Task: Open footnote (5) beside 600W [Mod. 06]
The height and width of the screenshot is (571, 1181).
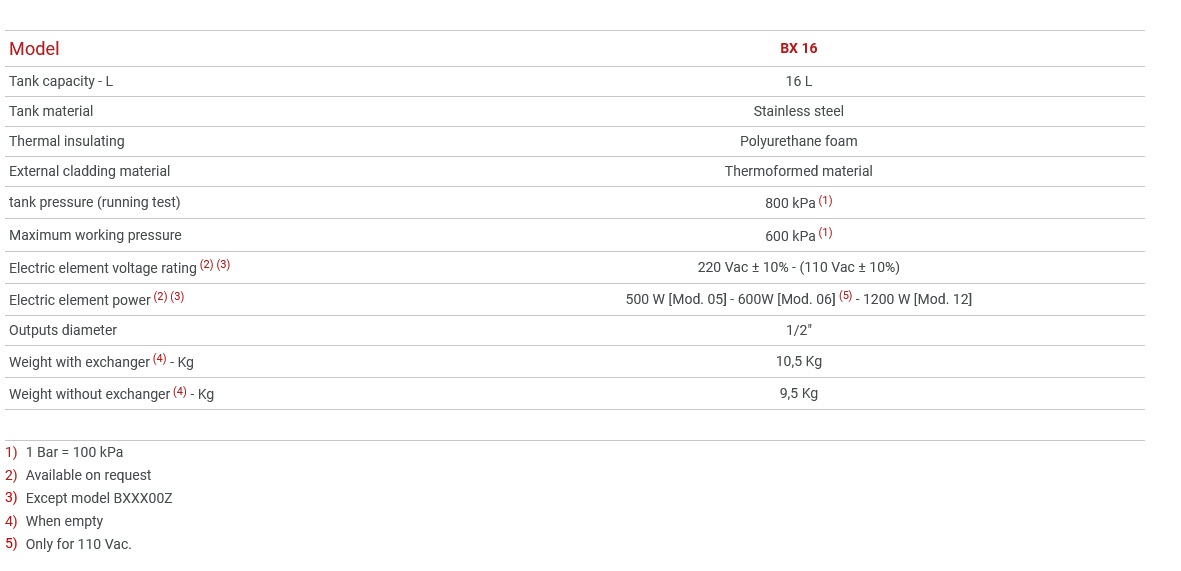Action: pos(845,296)
